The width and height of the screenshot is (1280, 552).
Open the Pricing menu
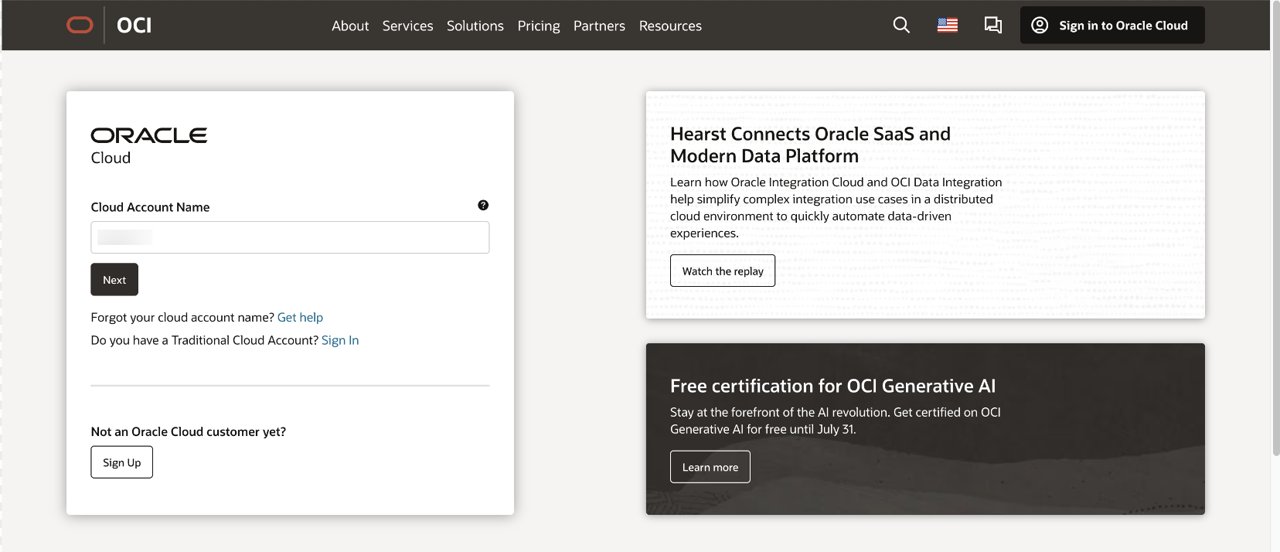[538, 26]
